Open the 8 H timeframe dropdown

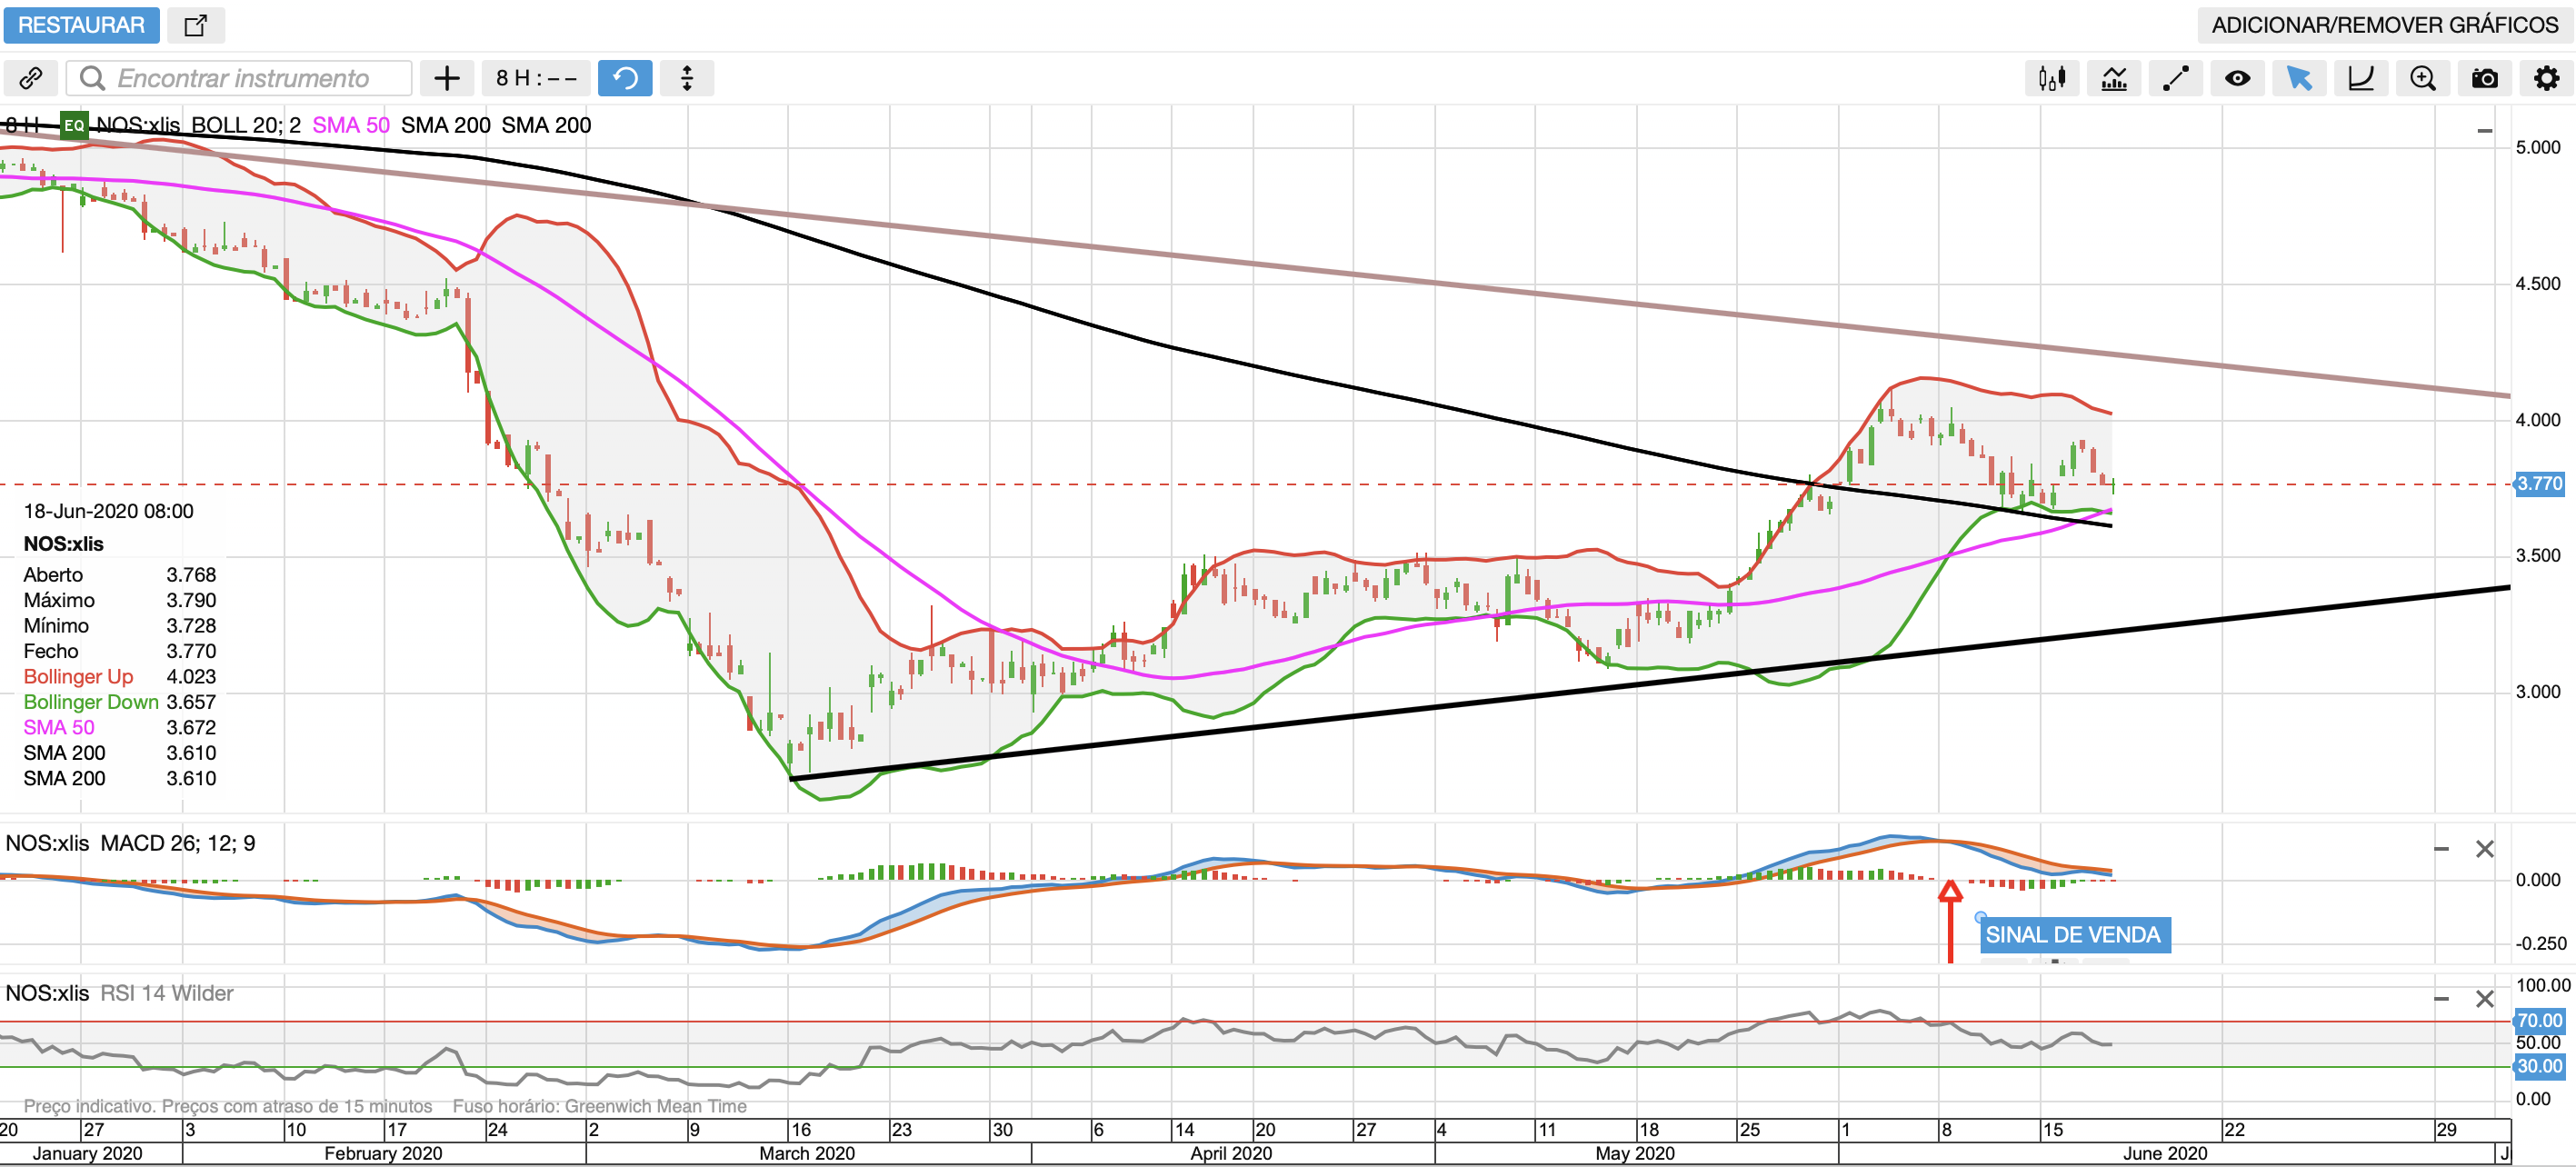(x=536, y=78)
